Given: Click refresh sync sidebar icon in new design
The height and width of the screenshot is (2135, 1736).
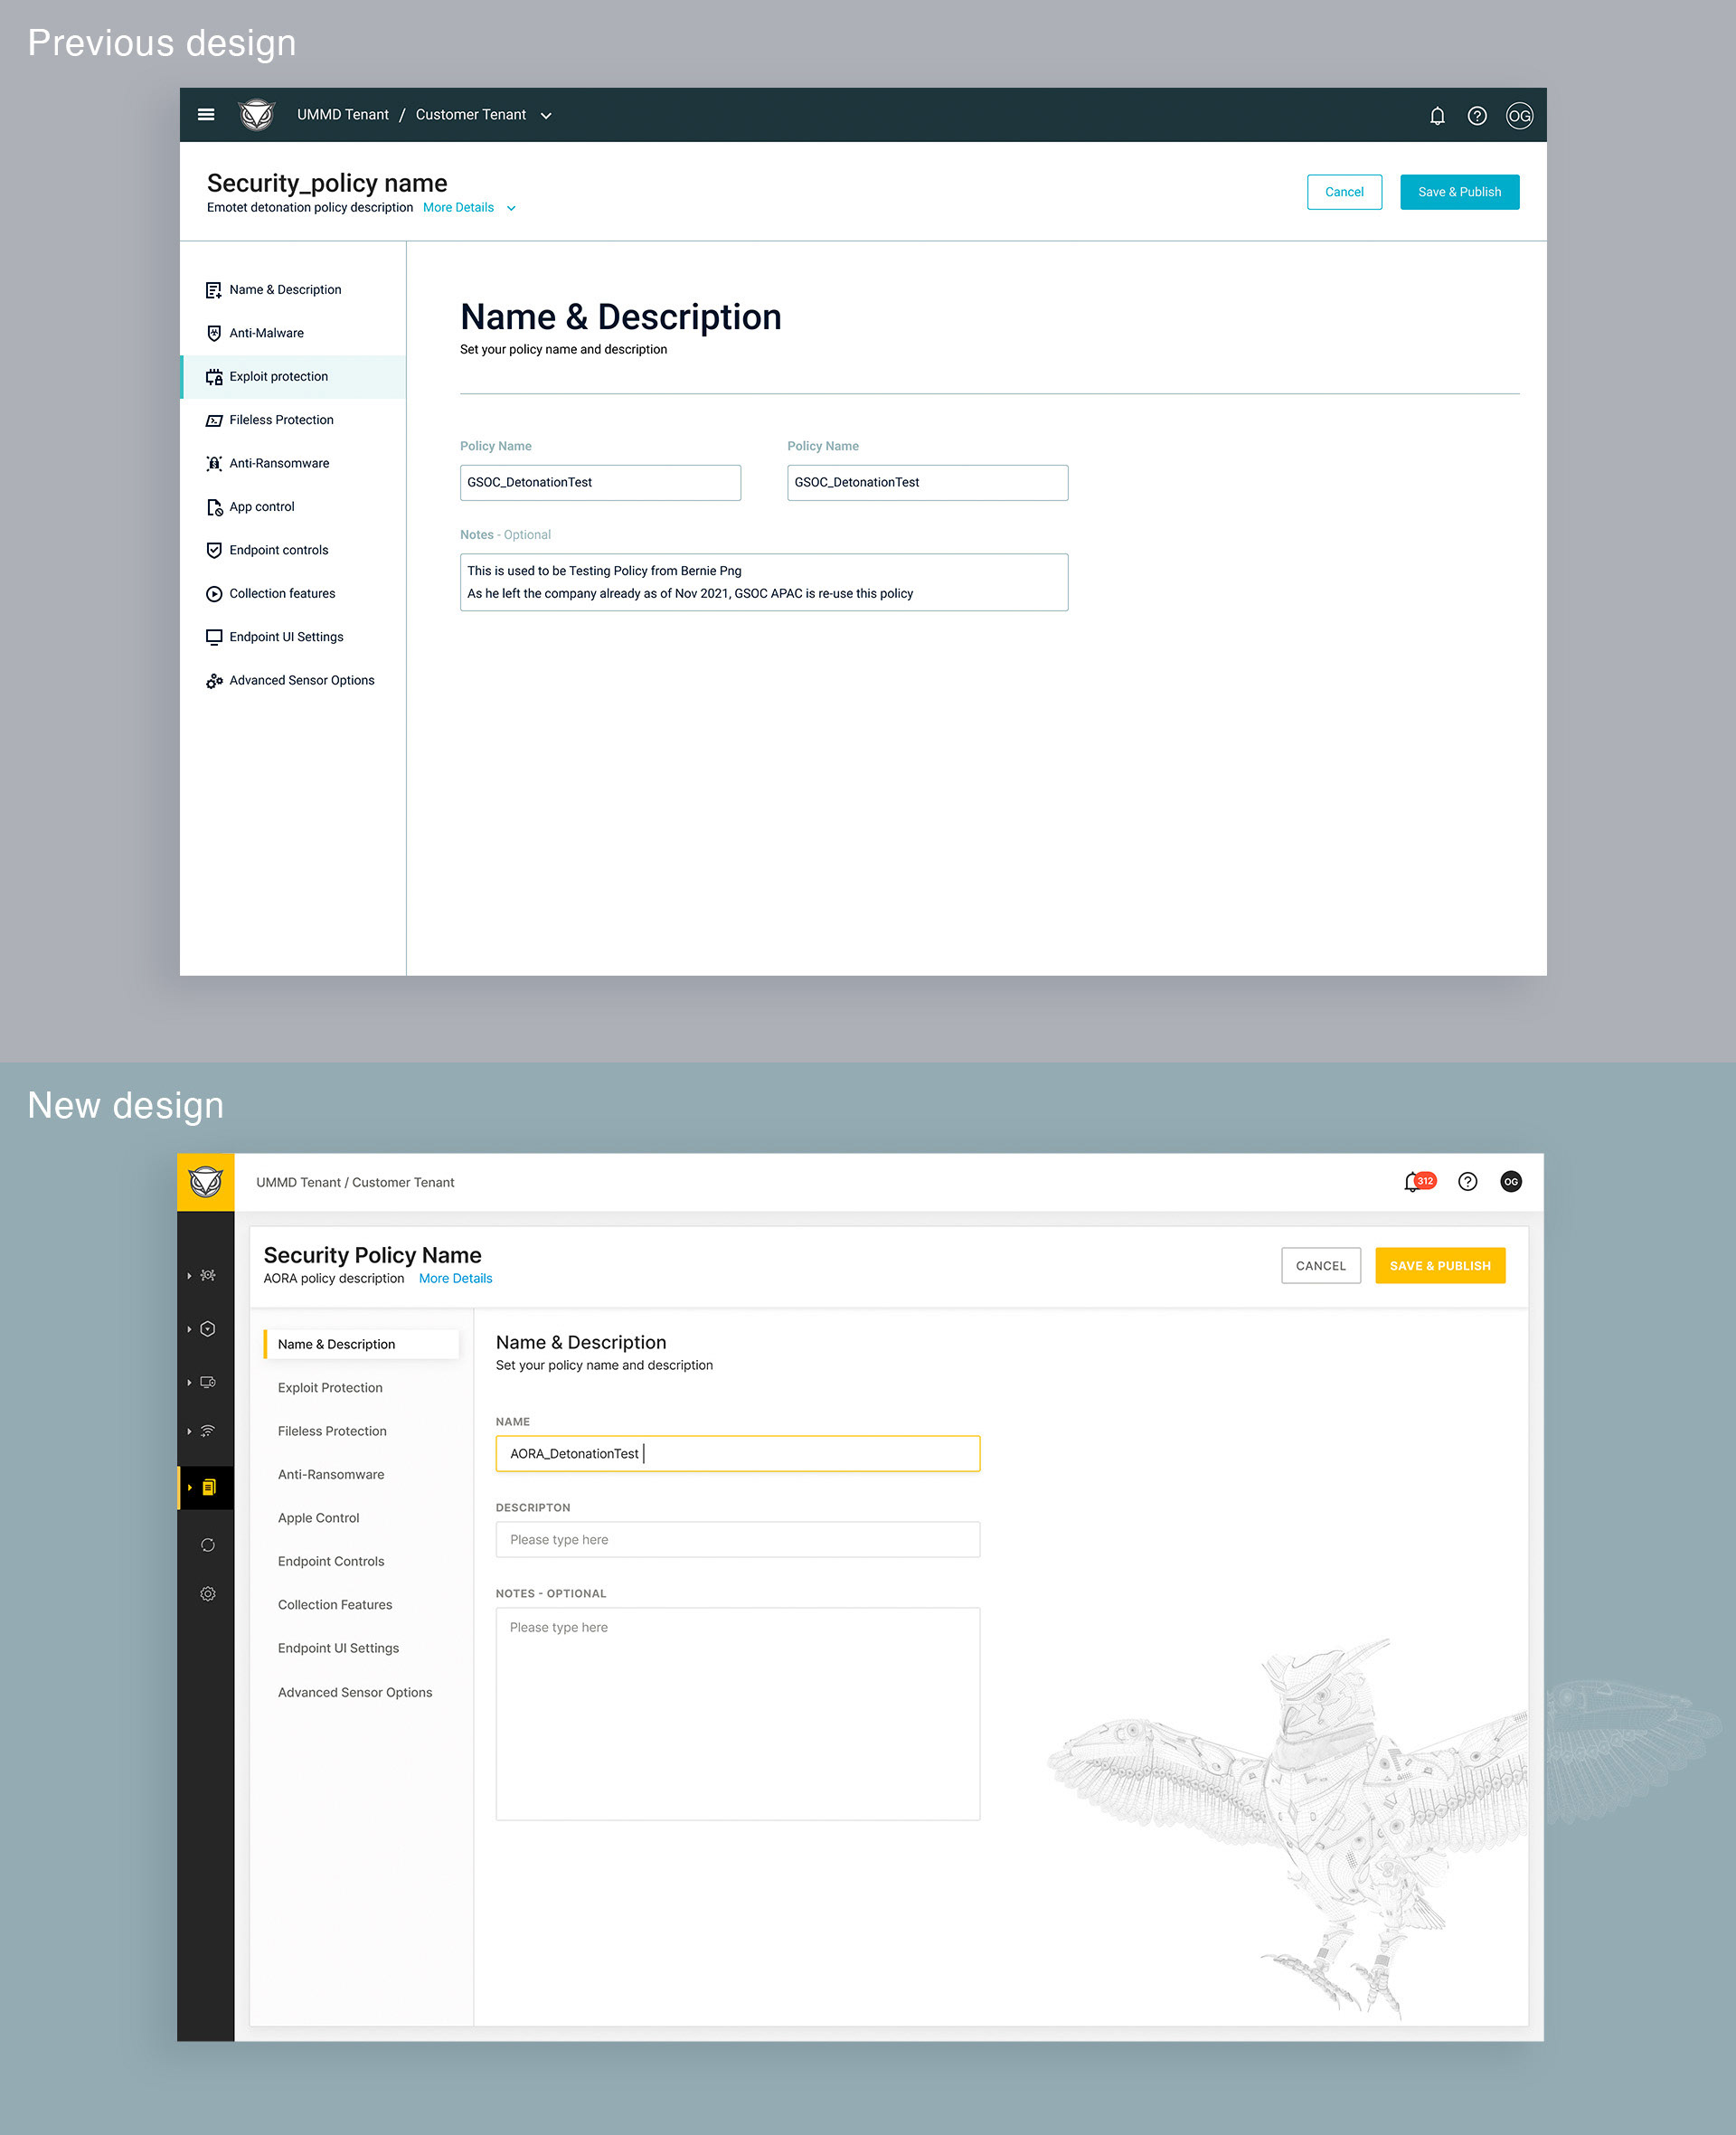Looking at the screenshot, I should pyautogui.click(x=208, y=1545).
